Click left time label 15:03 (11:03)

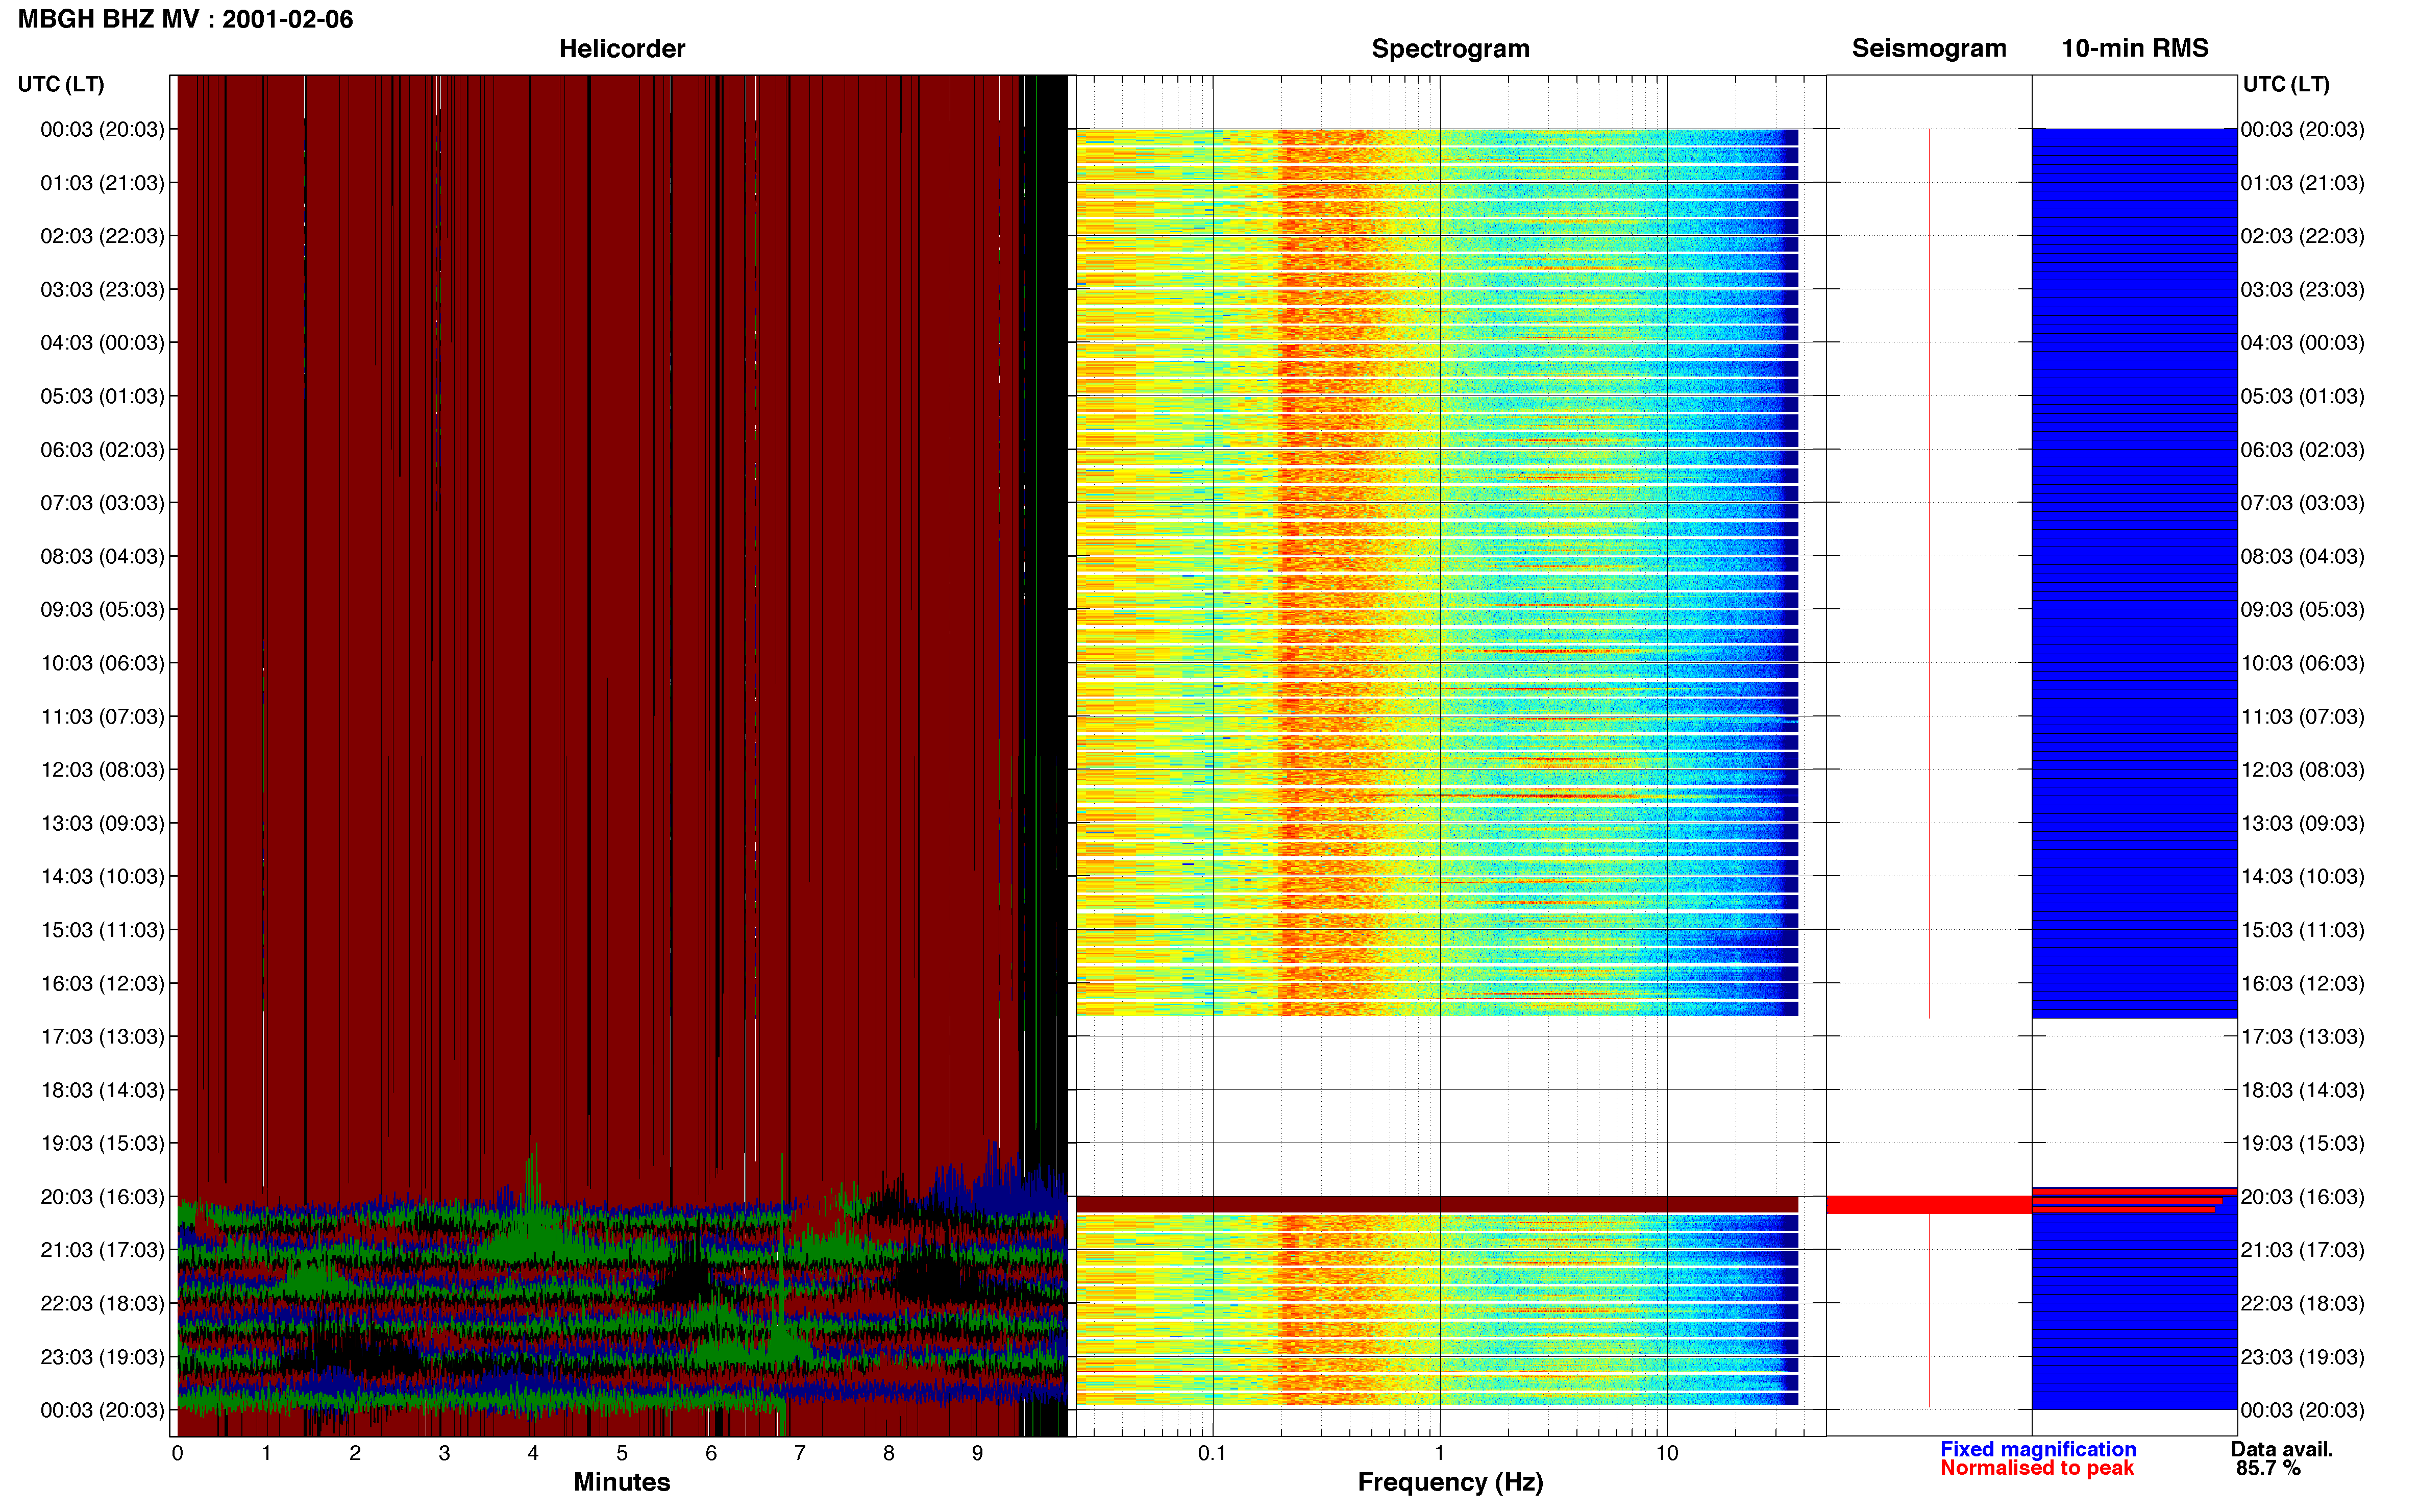(x=102, y=929)
